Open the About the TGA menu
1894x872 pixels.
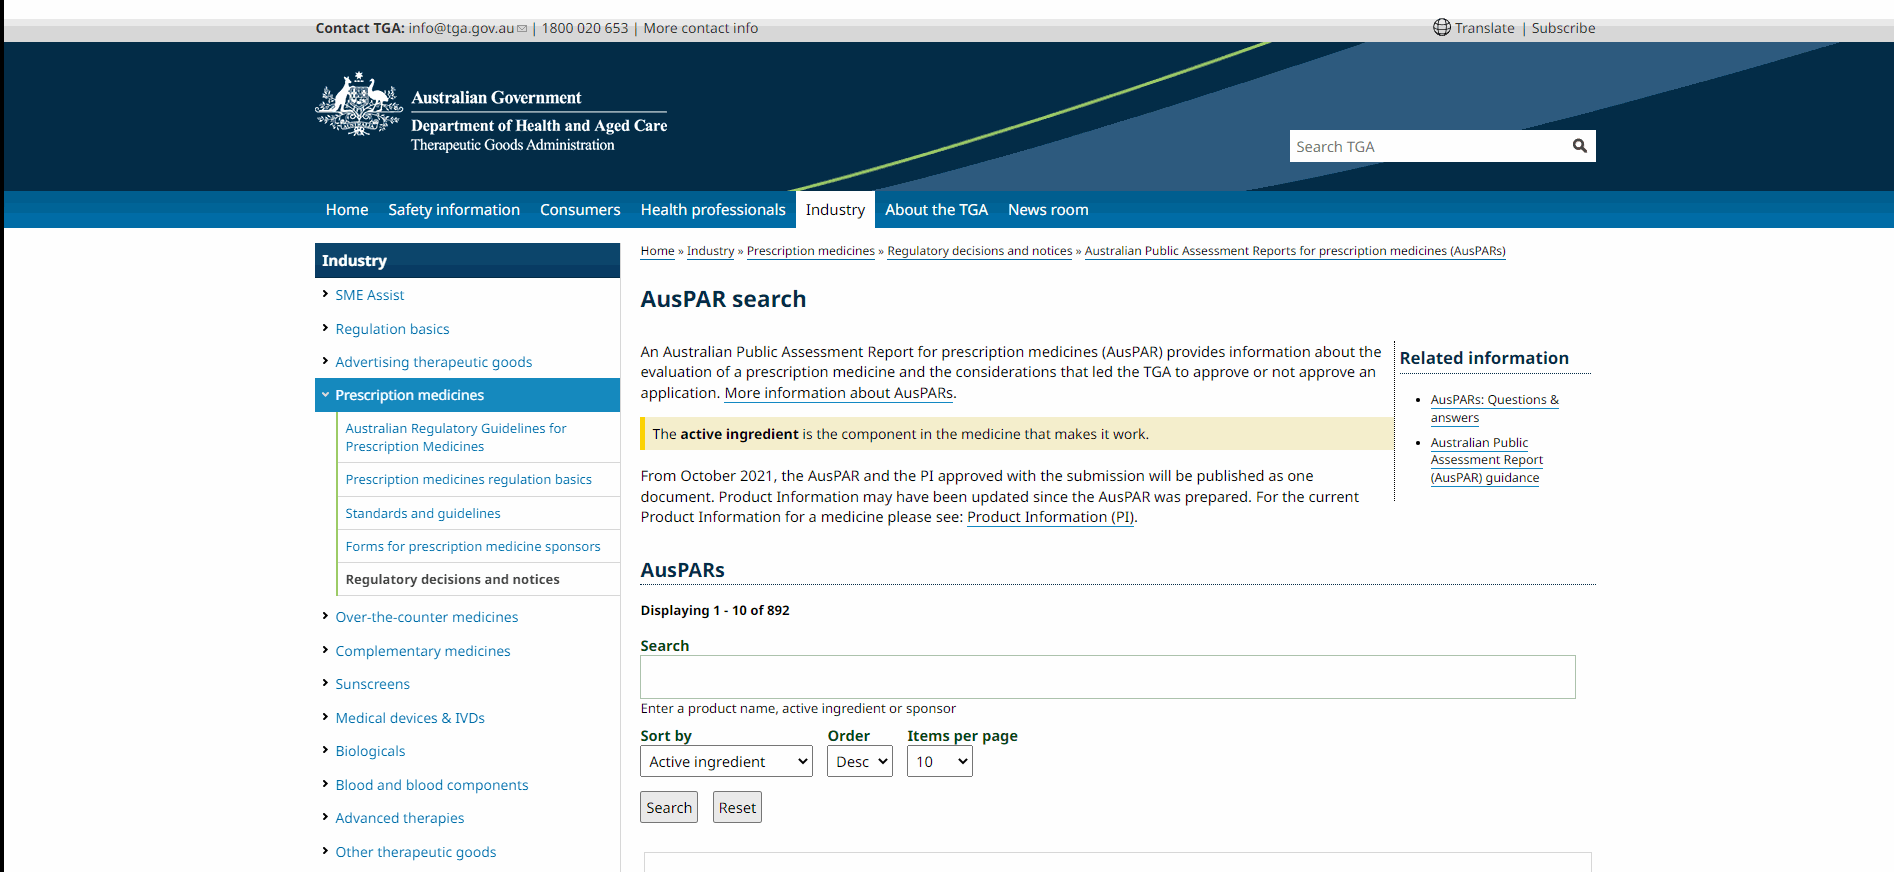click(936, 210)
